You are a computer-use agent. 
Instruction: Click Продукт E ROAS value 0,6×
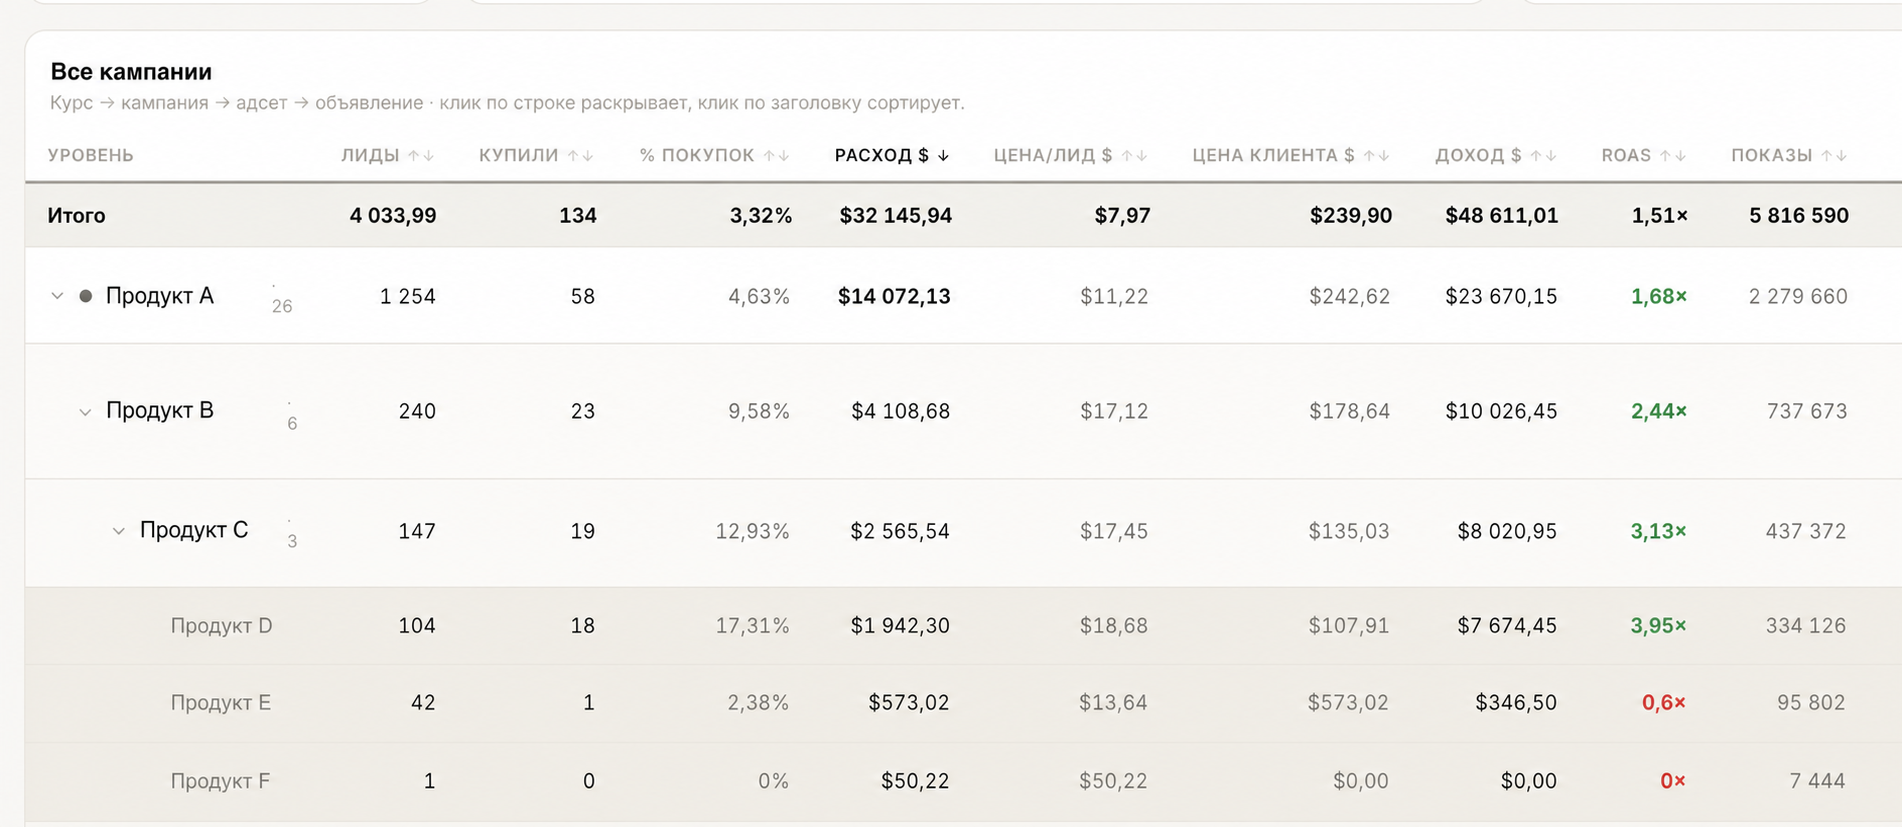coord(1664,703)
